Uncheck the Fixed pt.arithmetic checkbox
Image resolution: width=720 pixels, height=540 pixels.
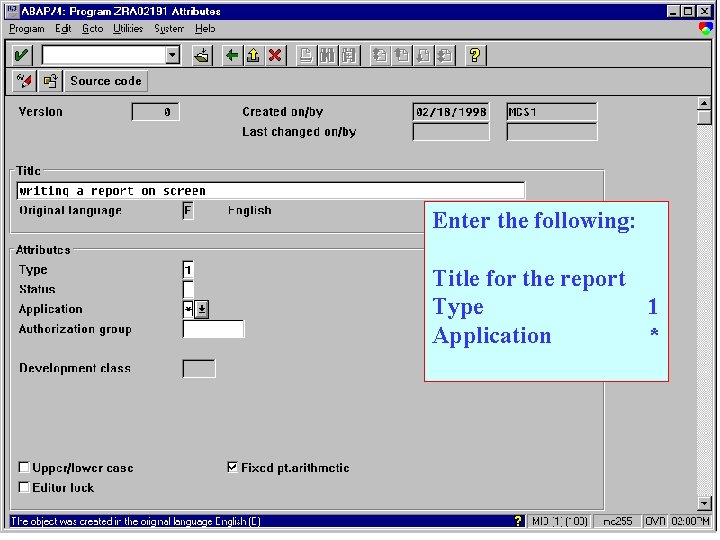(233, 467)
